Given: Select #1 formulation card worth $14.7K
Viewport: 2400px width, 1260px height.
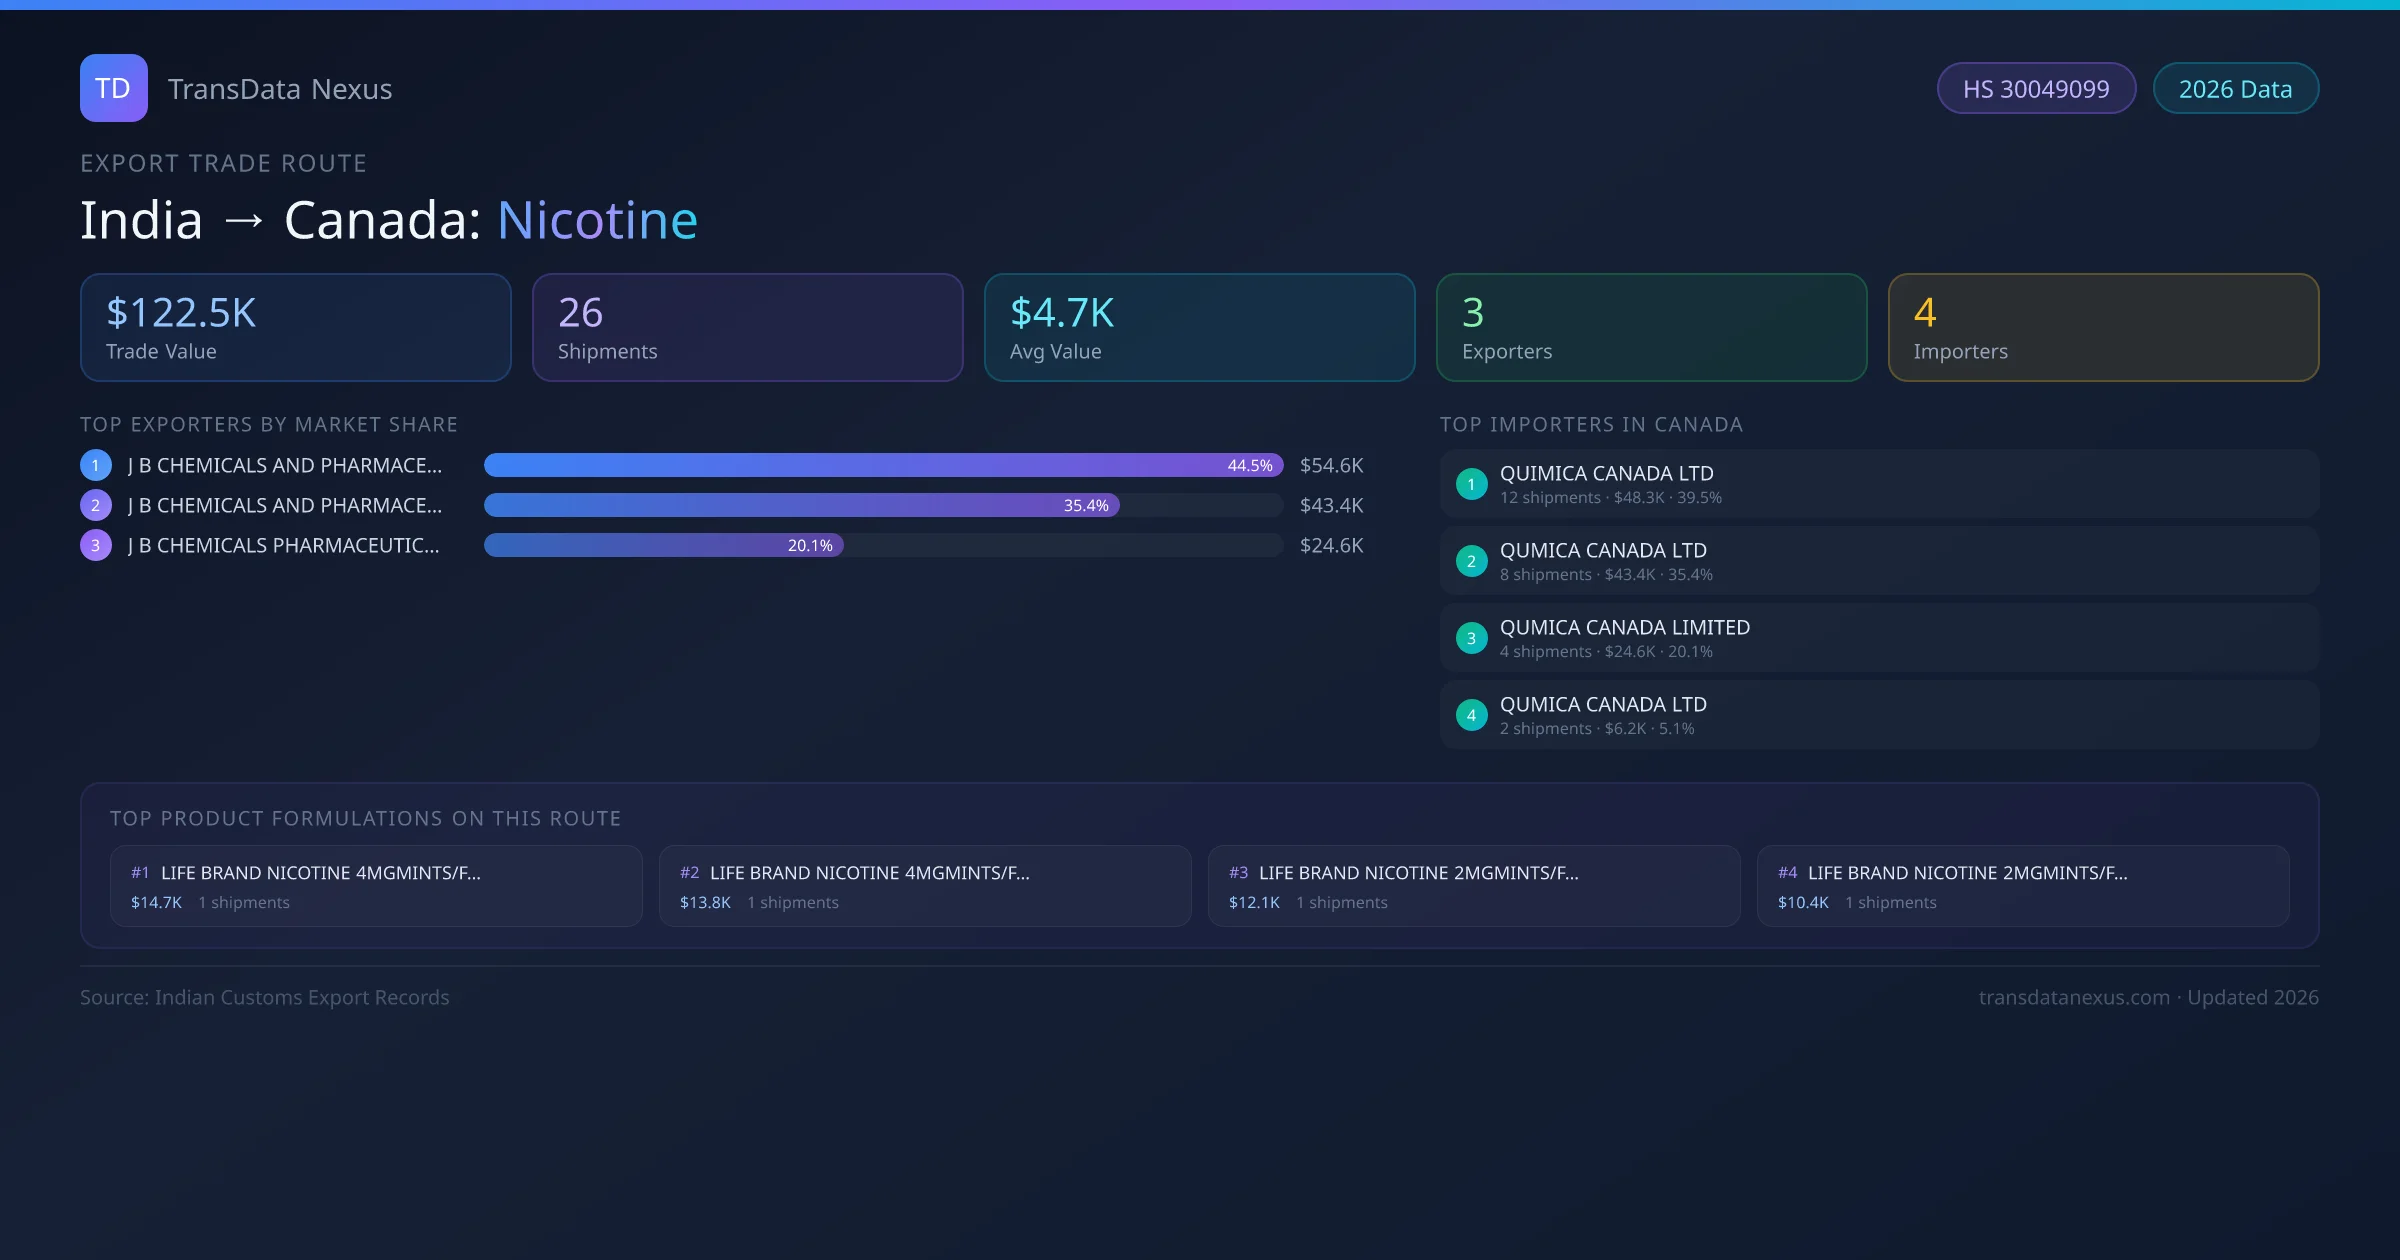Looking at the screenshot, I should [x=375, y=886].
